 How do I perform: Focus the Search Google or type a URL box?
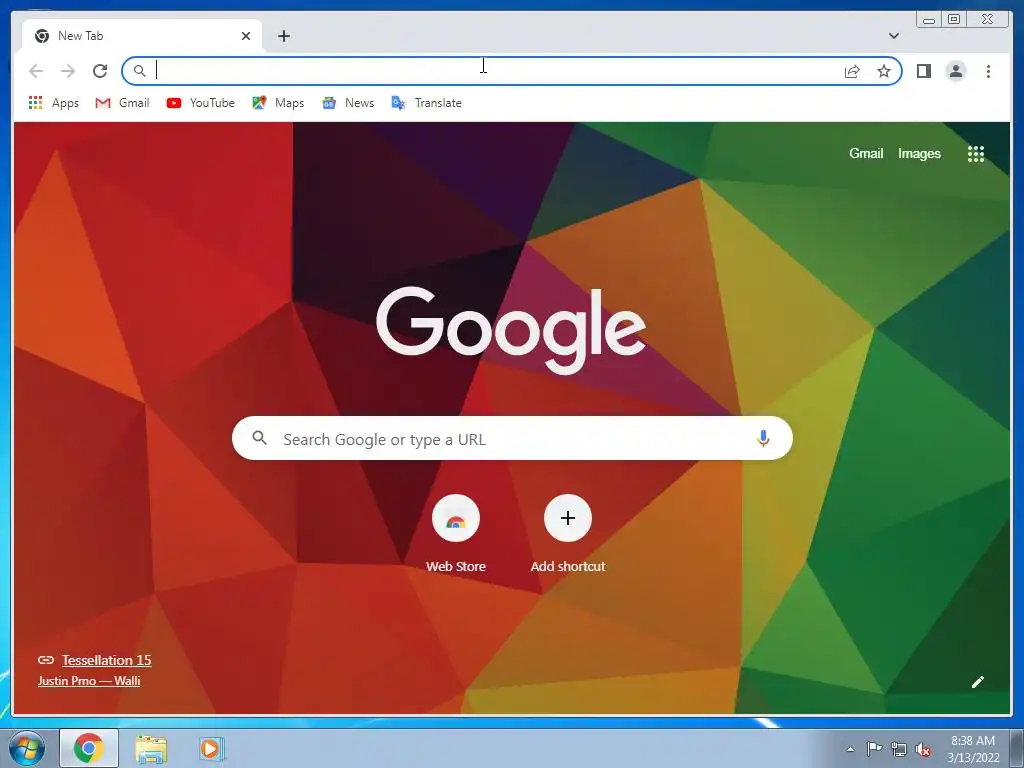[x=512, y=438]
